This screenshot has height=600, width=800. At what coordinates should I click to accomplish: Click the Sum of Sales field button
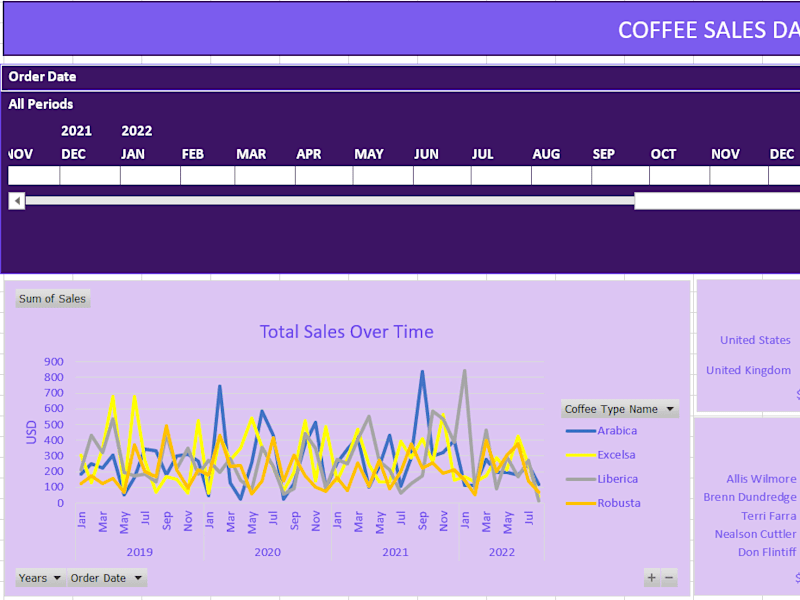coord(53,298)
